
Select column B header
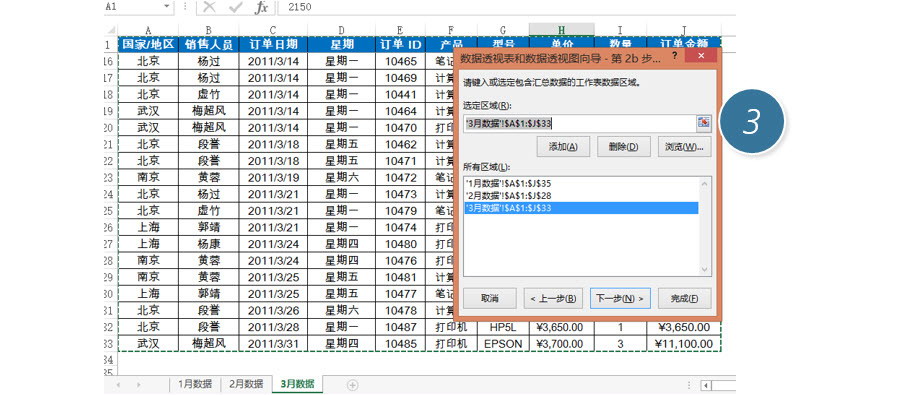click(x=208, y=30)
